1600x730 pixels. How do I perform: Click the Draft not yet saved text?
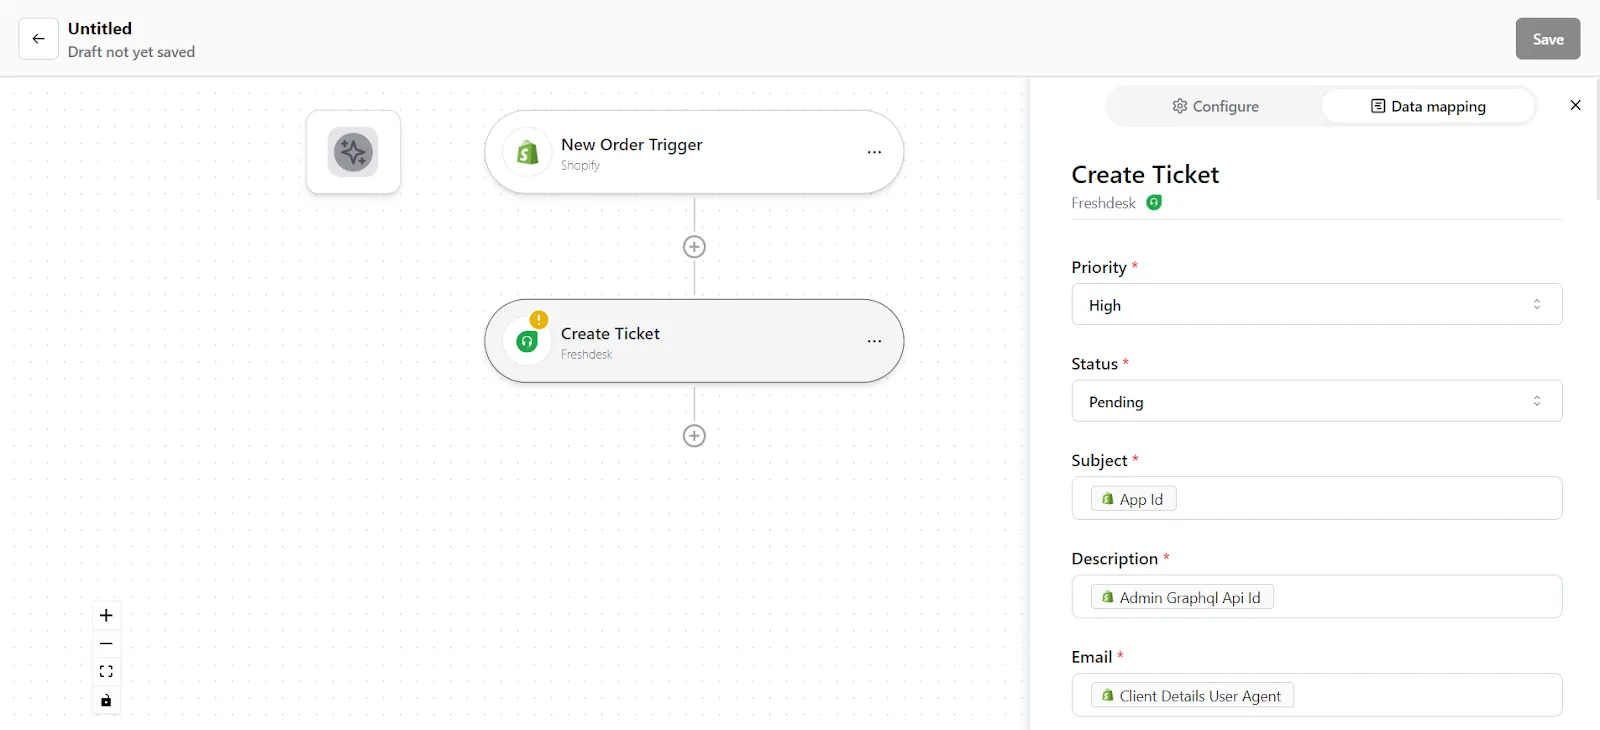click(131, 52)
